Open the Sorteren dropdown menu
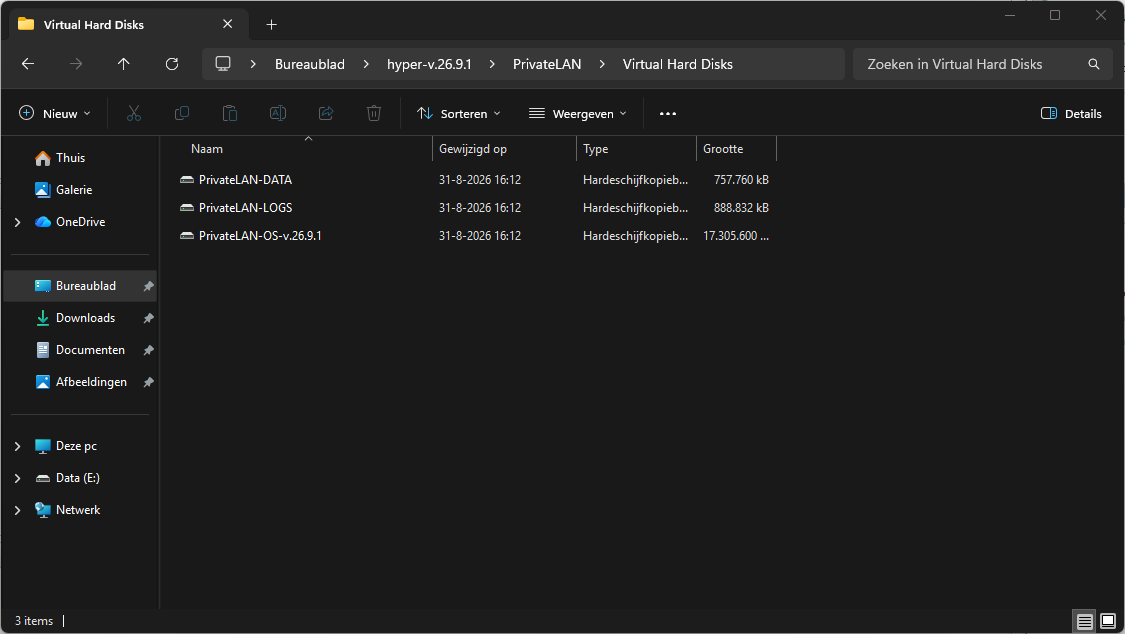The height and width of the screenshot is (634, 1125). coord(459,113)
